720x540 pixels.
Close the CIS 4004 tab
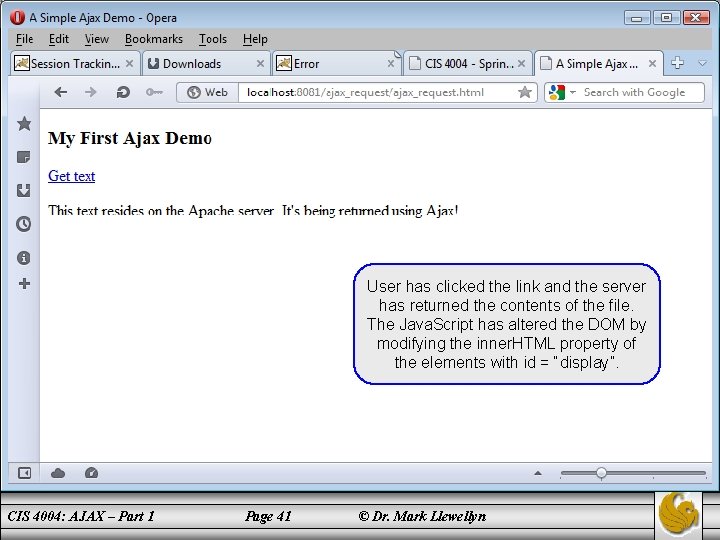521,63
